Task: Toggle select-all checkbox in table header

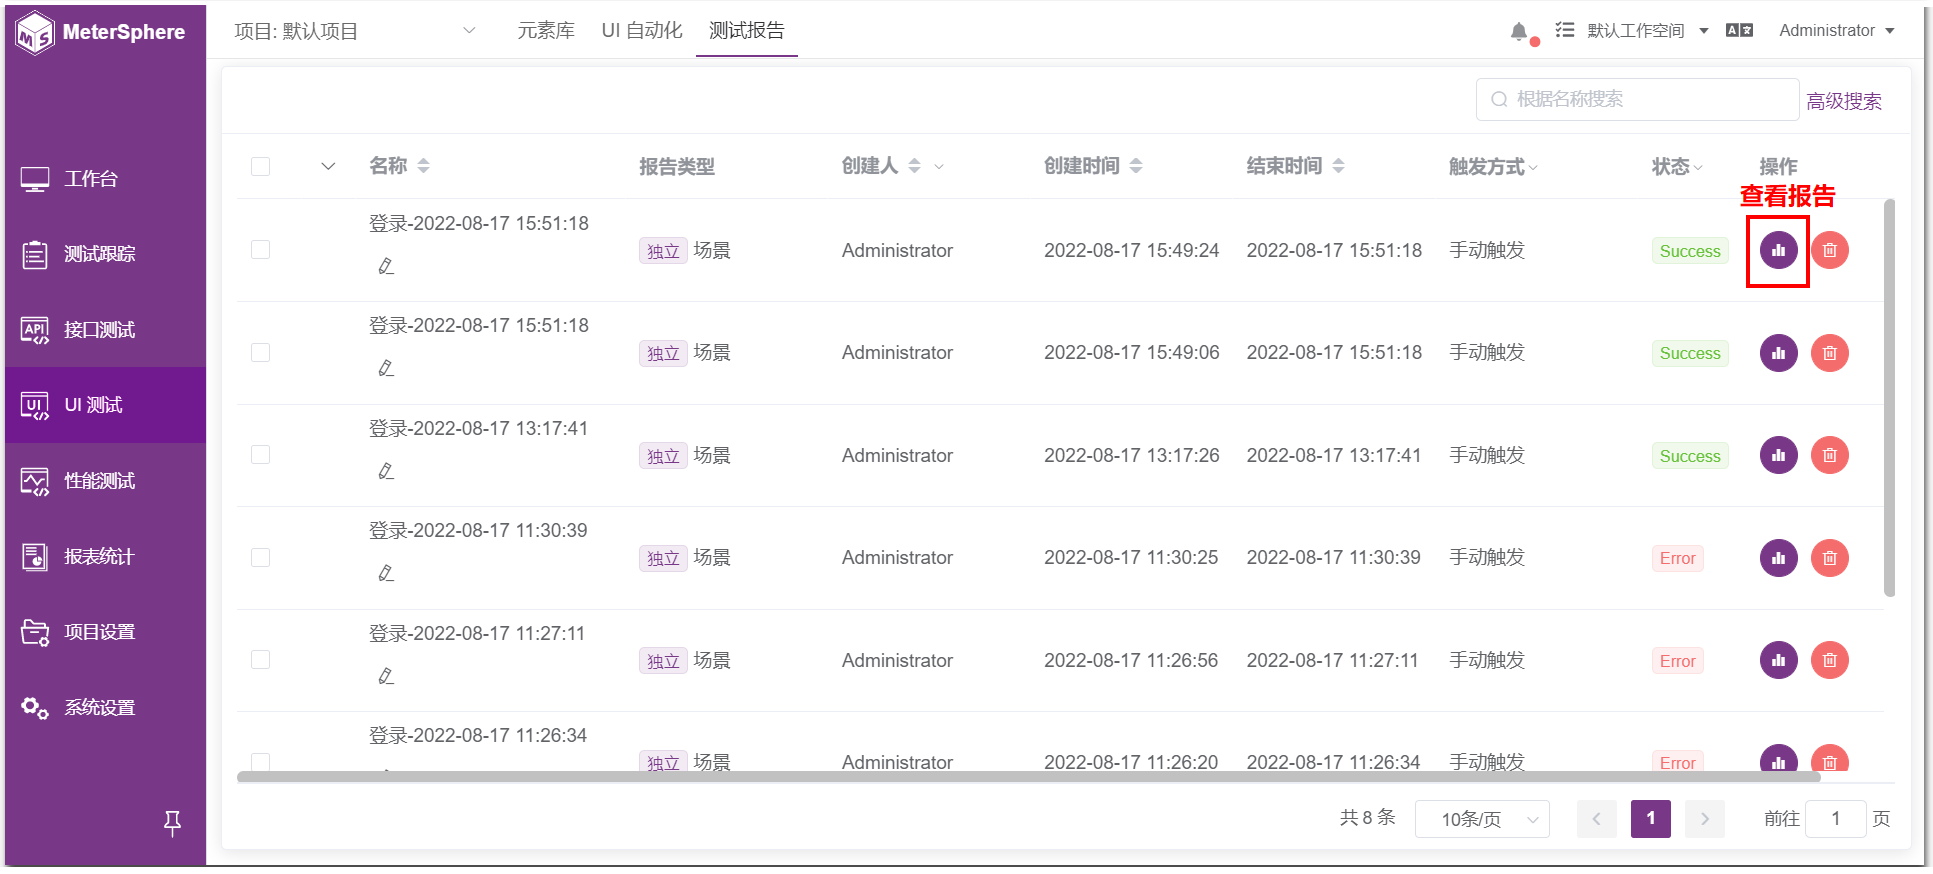Action: click(x=261, y=166)
